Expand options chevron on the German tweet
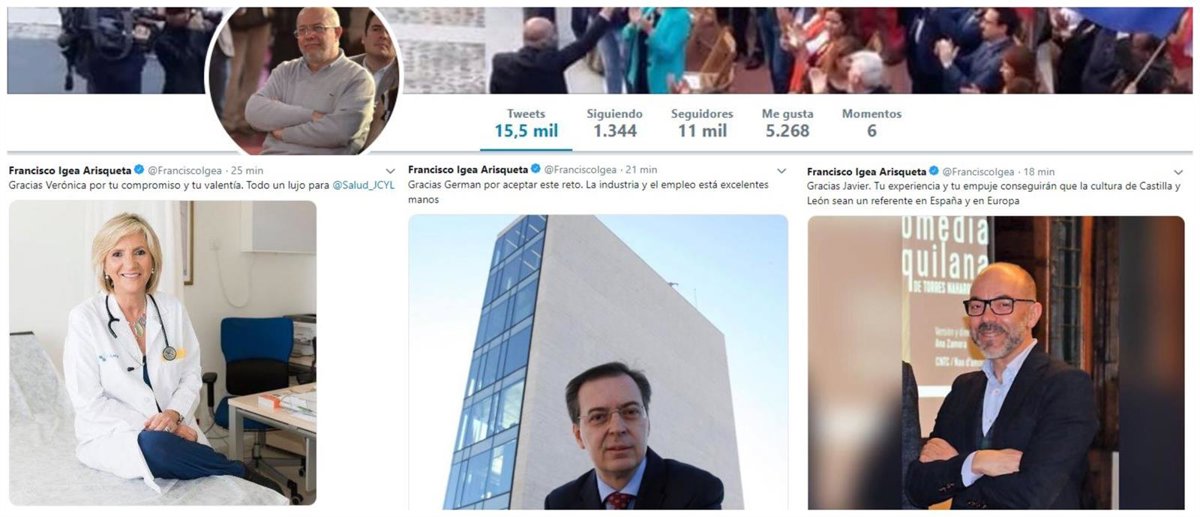Image resolution: width=1200 pixels, height=517 pixels. pos(781,172)
